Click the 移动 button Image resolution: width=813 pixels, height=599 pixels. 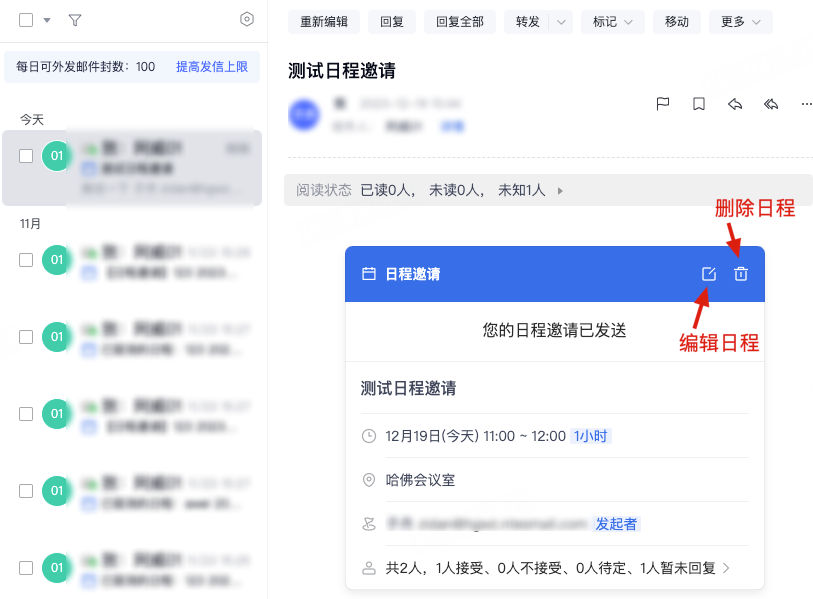(x=677, y=22)
